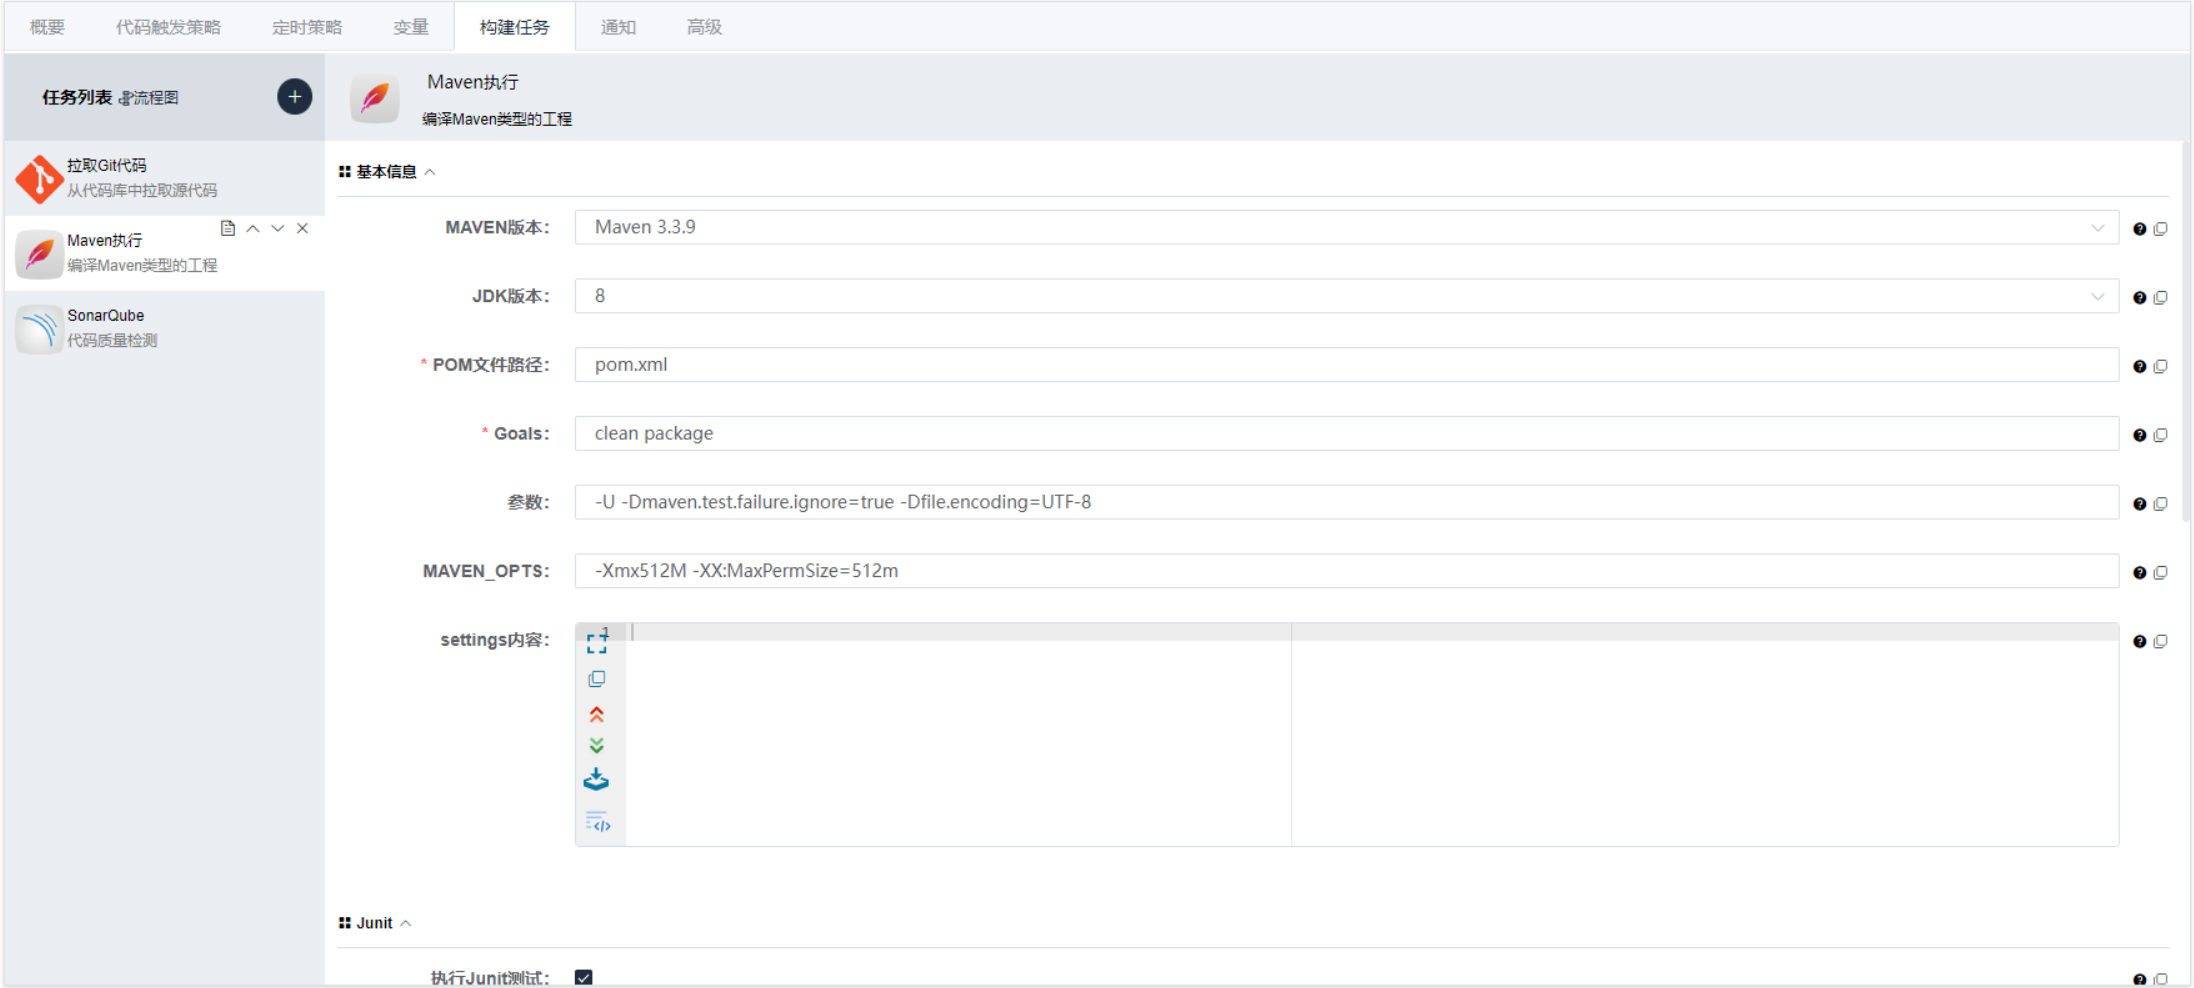Open the 流程图 link
Screen dimensions: 2194x988
(149, 98)
